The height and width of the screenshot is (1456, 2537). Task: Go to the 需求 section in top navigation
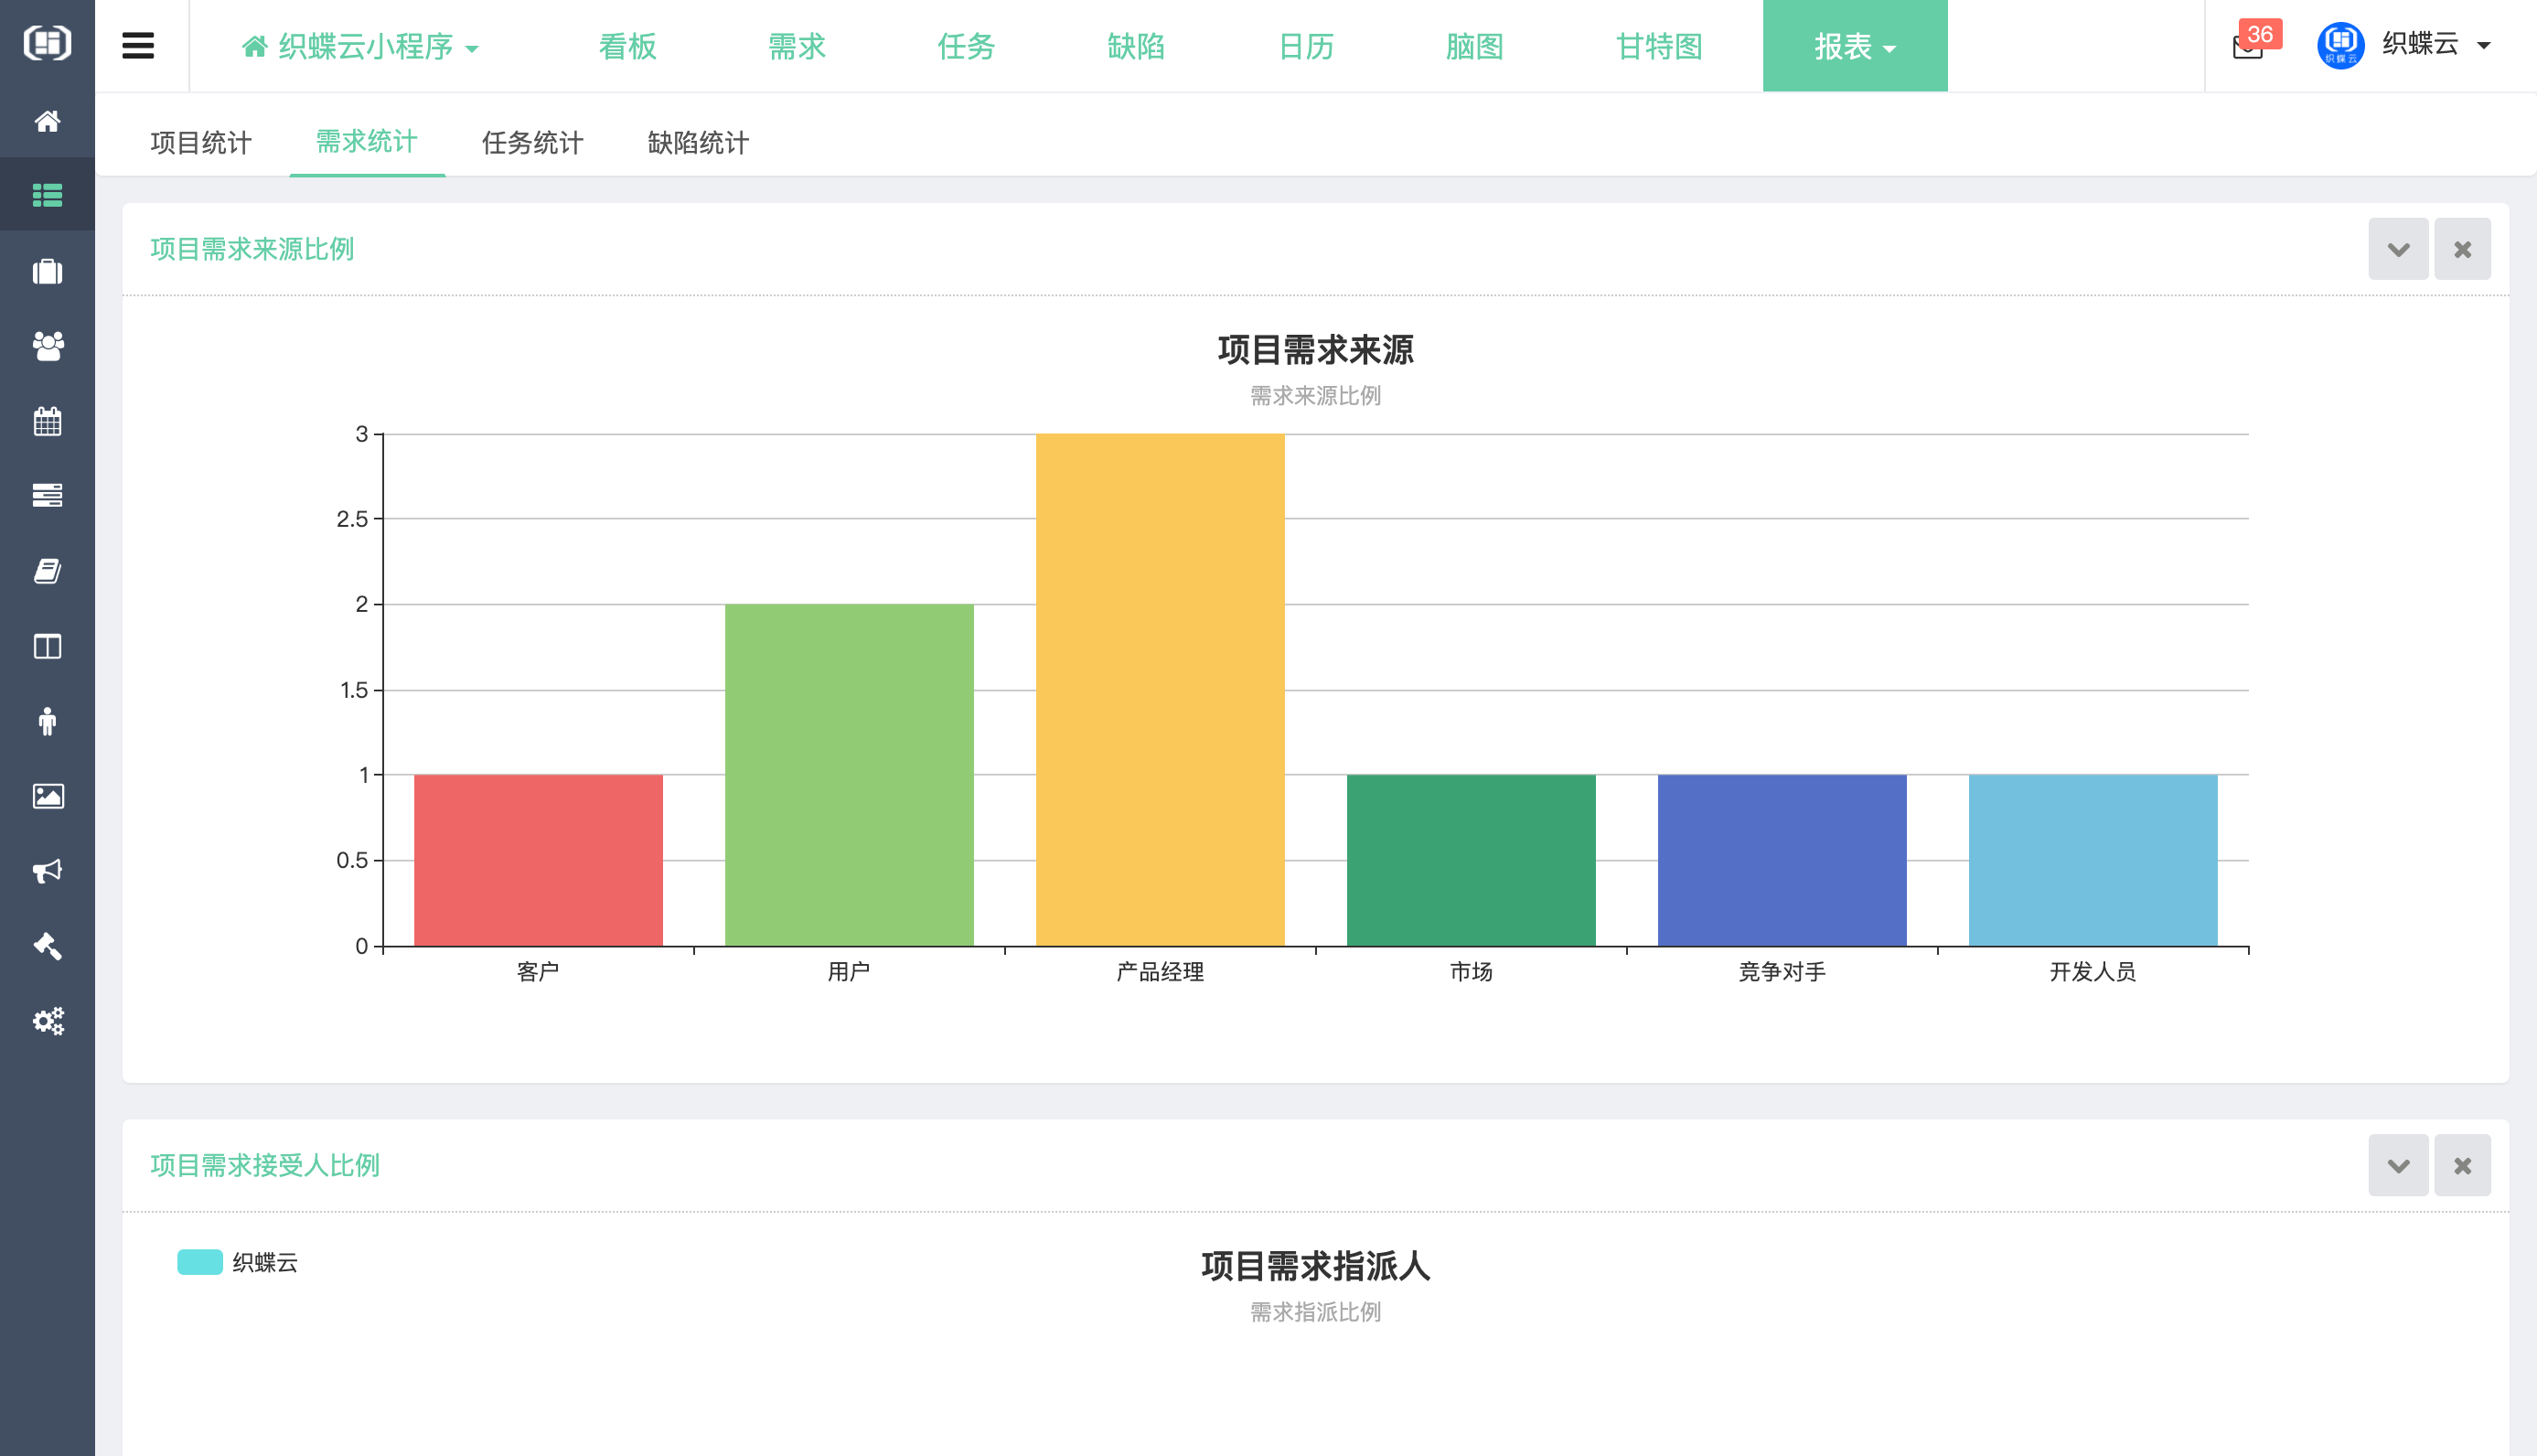click(795, 46)
